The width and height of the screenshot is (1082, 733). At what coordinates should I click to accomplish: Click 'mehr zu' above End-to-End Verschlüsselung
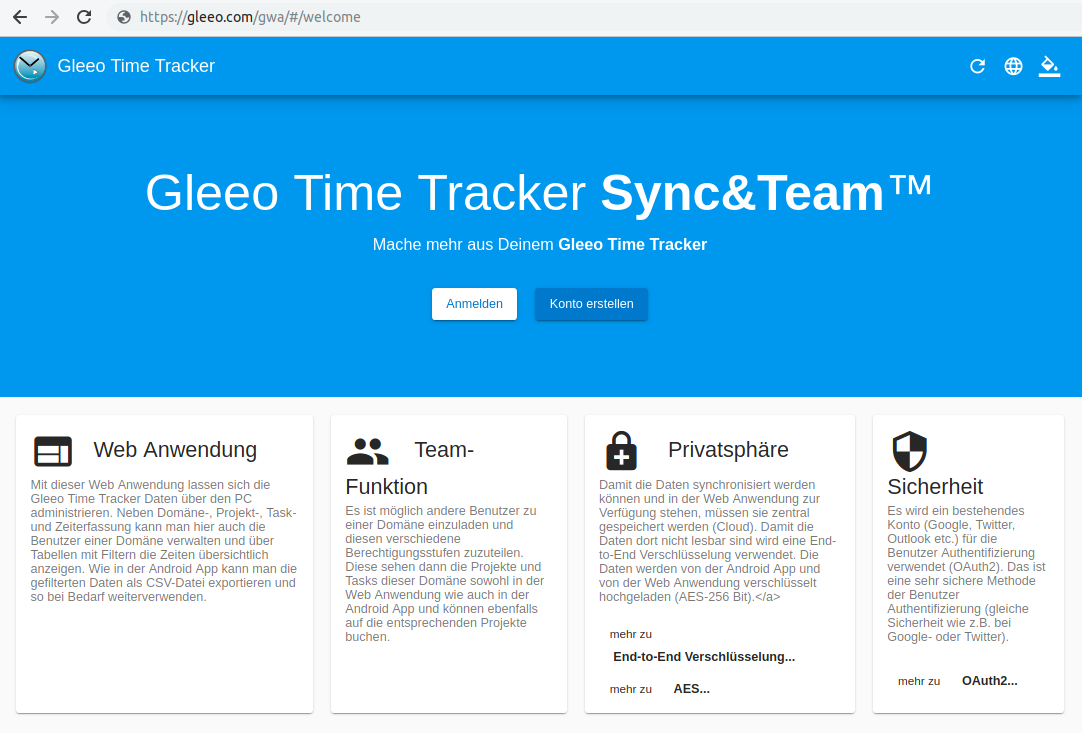click(x=631, y=634)
